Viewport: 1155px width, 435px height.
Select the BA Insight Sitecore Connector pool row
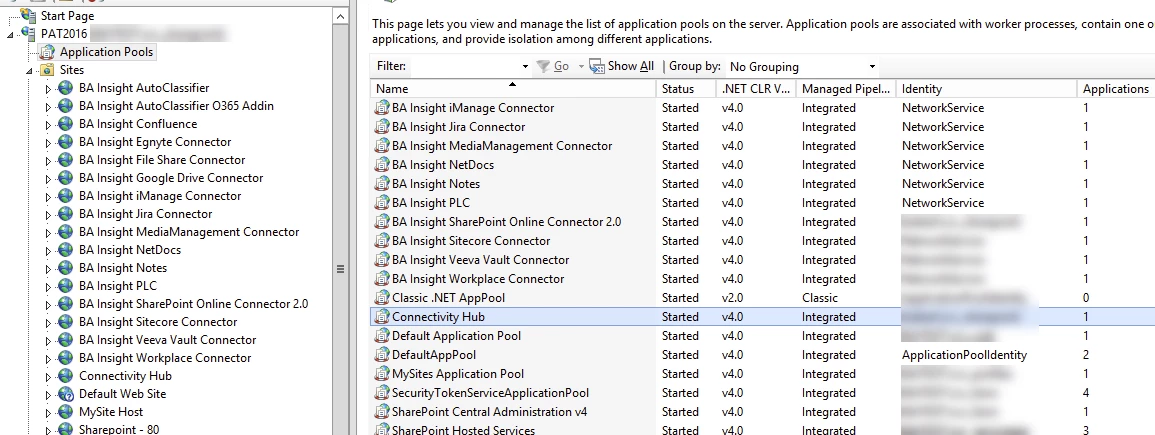762,241
